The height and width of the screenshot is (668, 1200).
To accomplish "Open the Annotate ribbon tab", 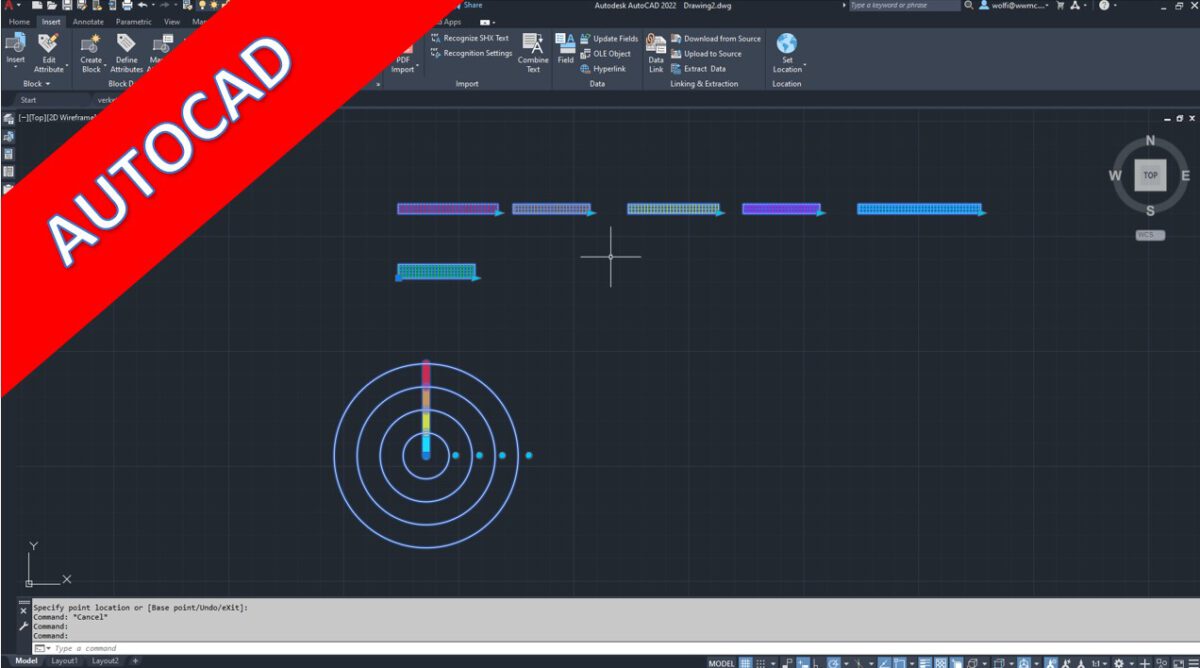I will [x=87, y=21].
